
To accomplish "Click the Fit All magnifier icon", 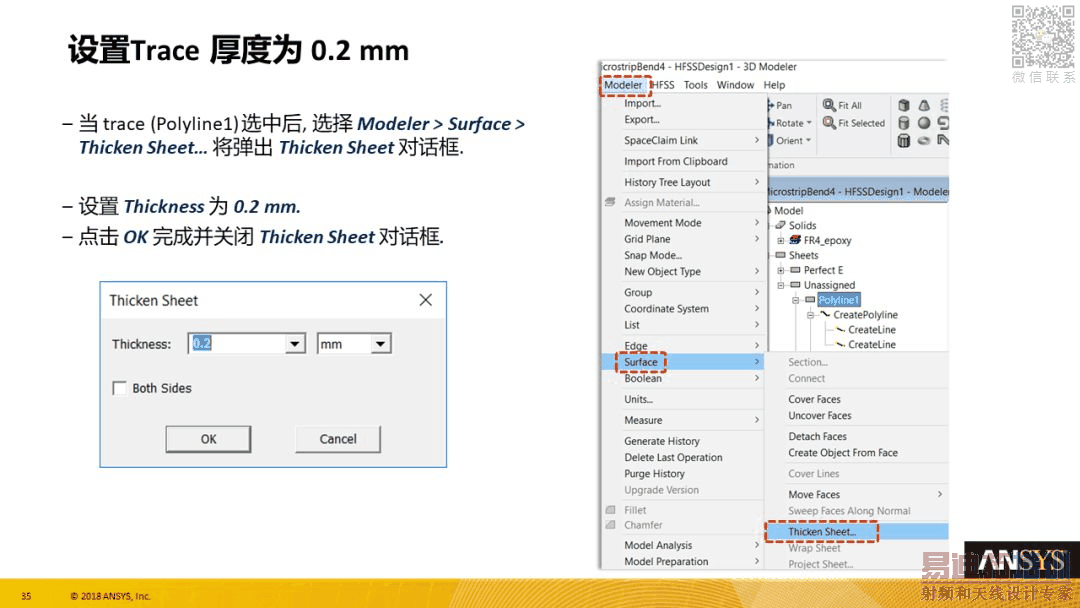I will (829, 105).
